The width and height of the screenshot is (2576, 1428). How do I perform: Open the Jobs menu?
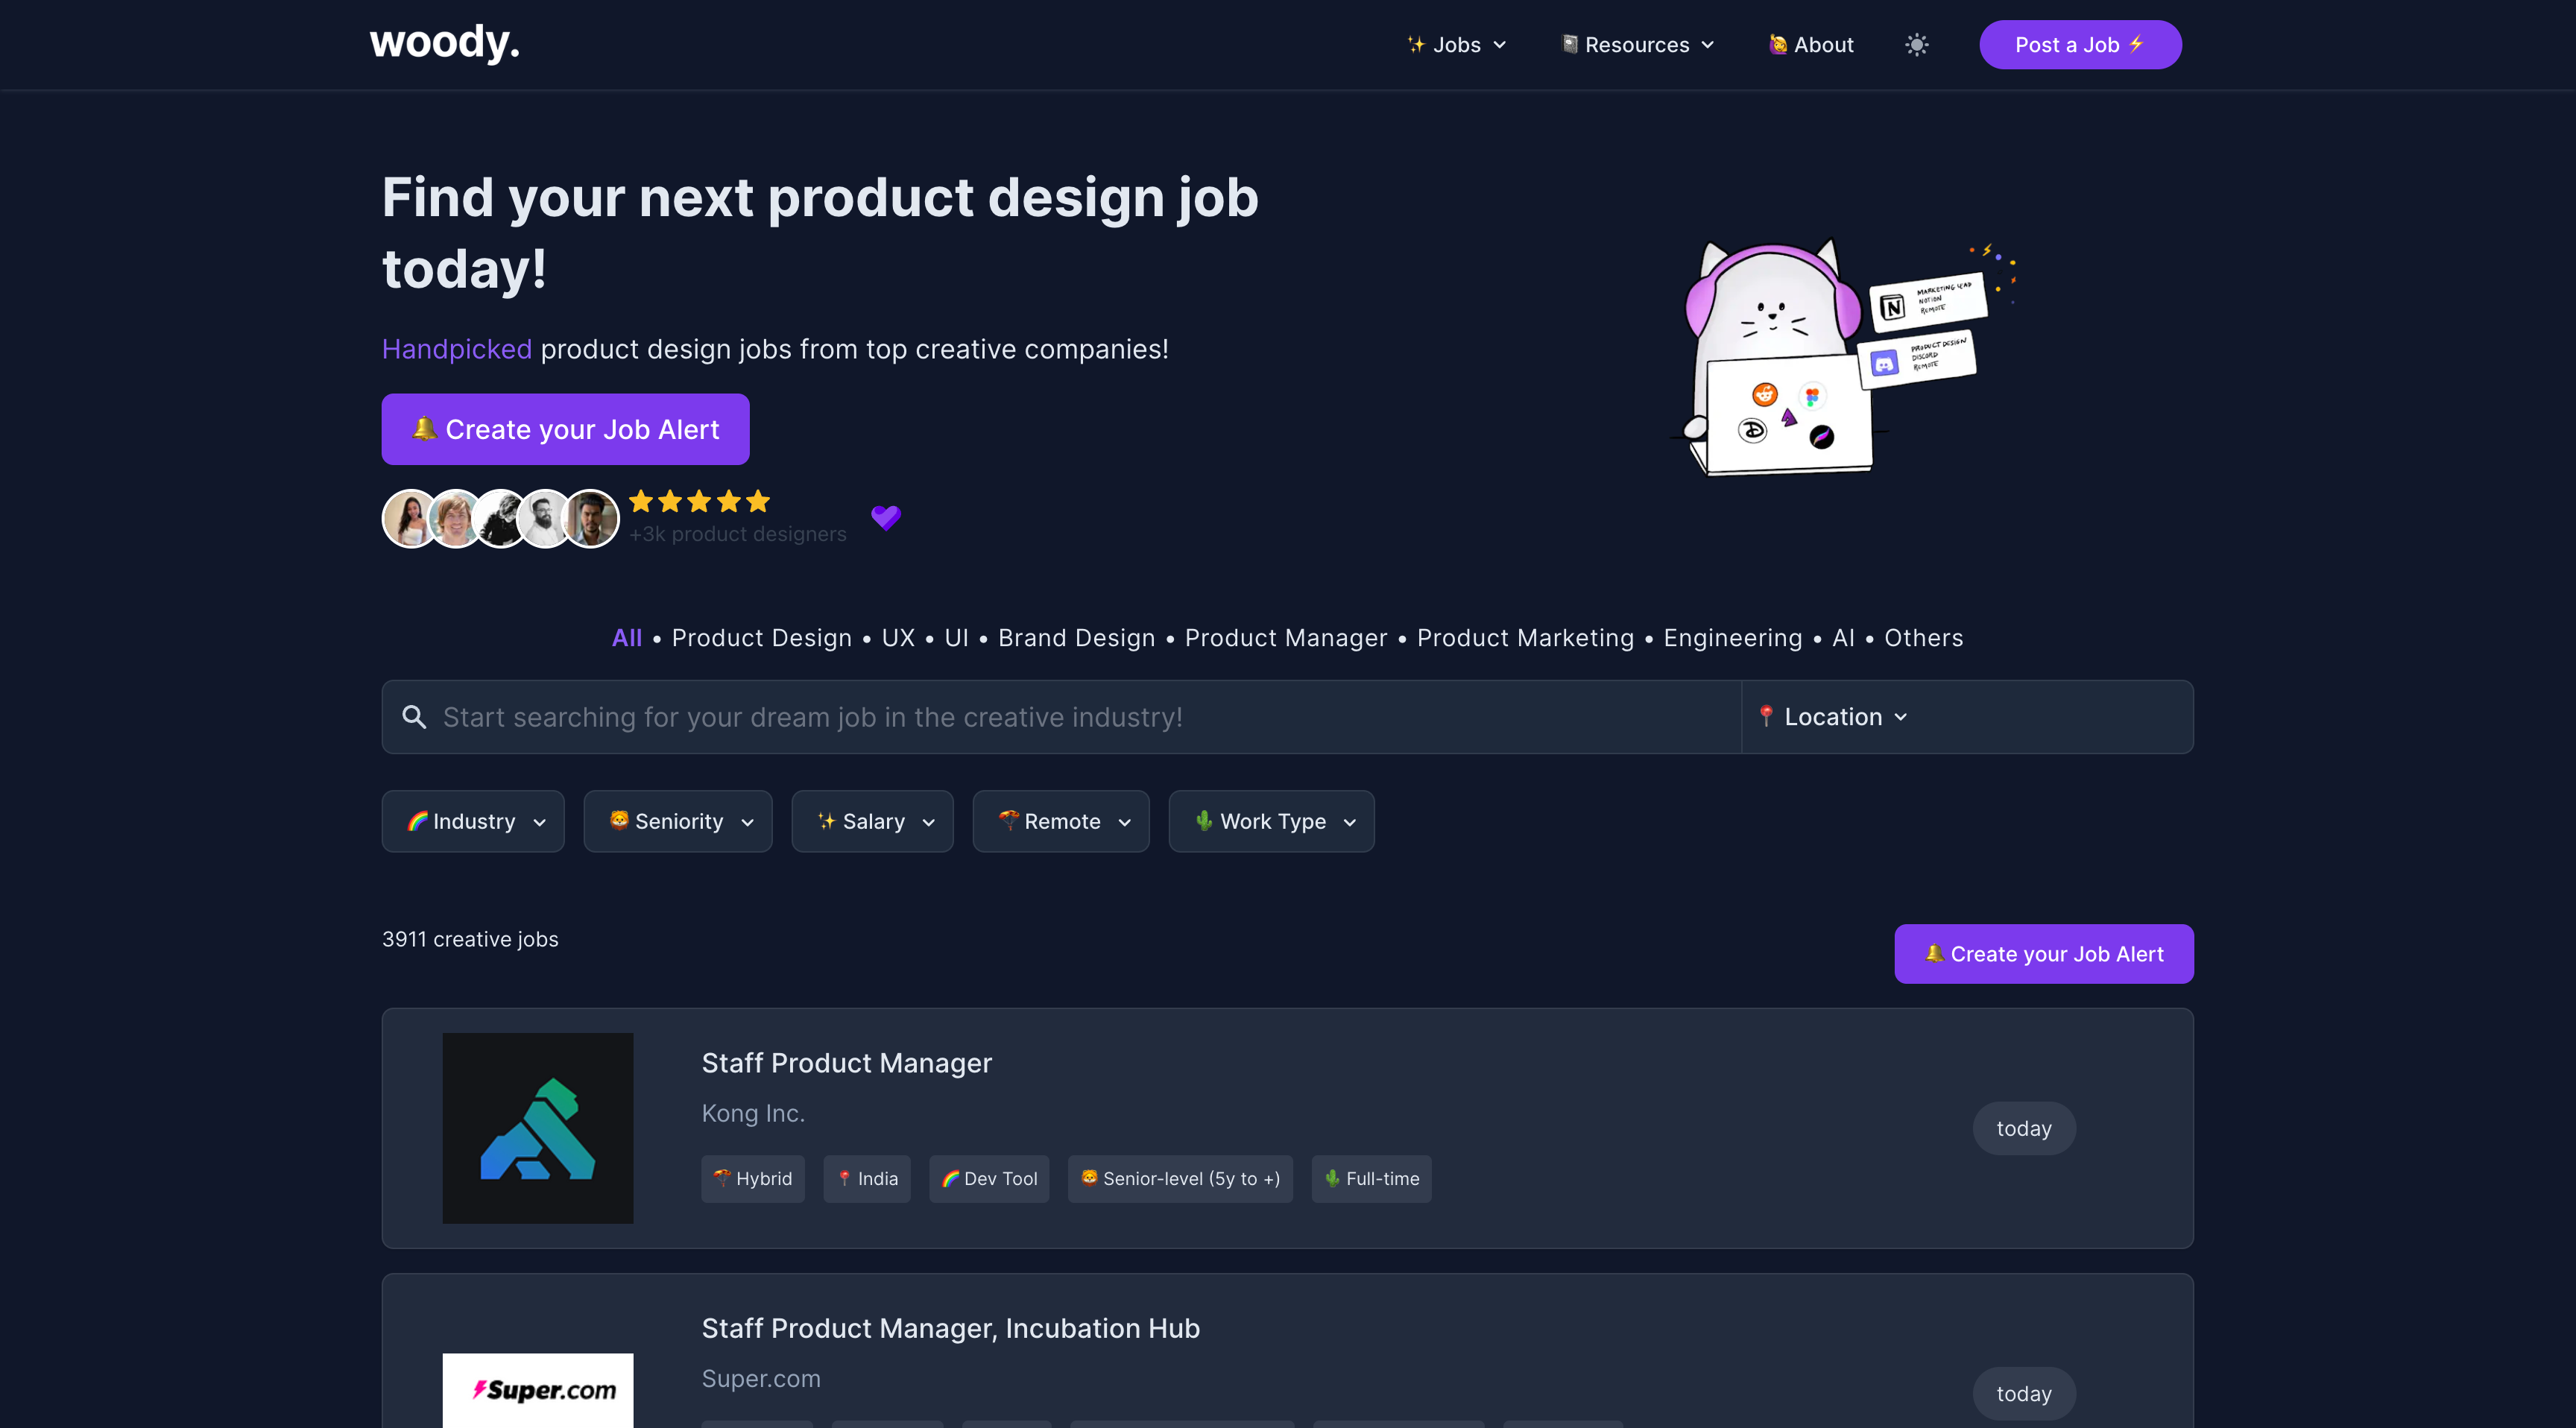tap(1456, 45)
